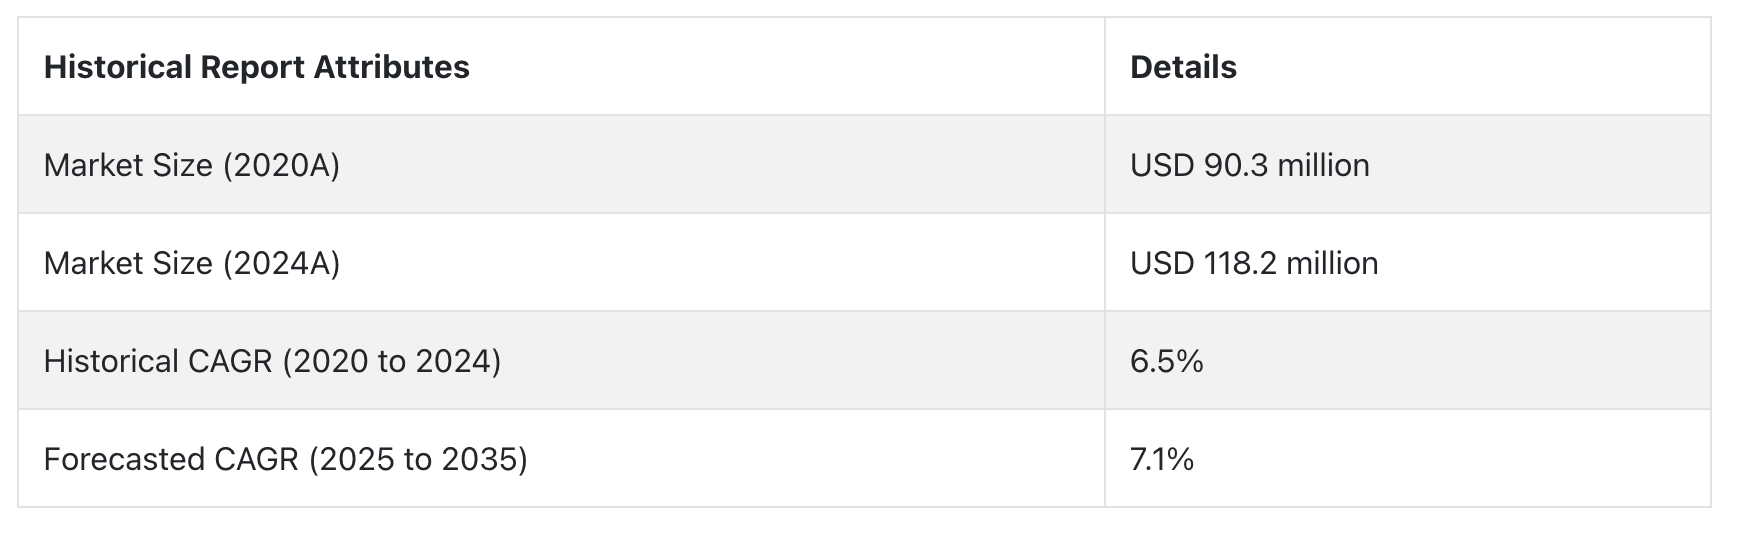Click the word Forecasted in last row

pos(122,459)
